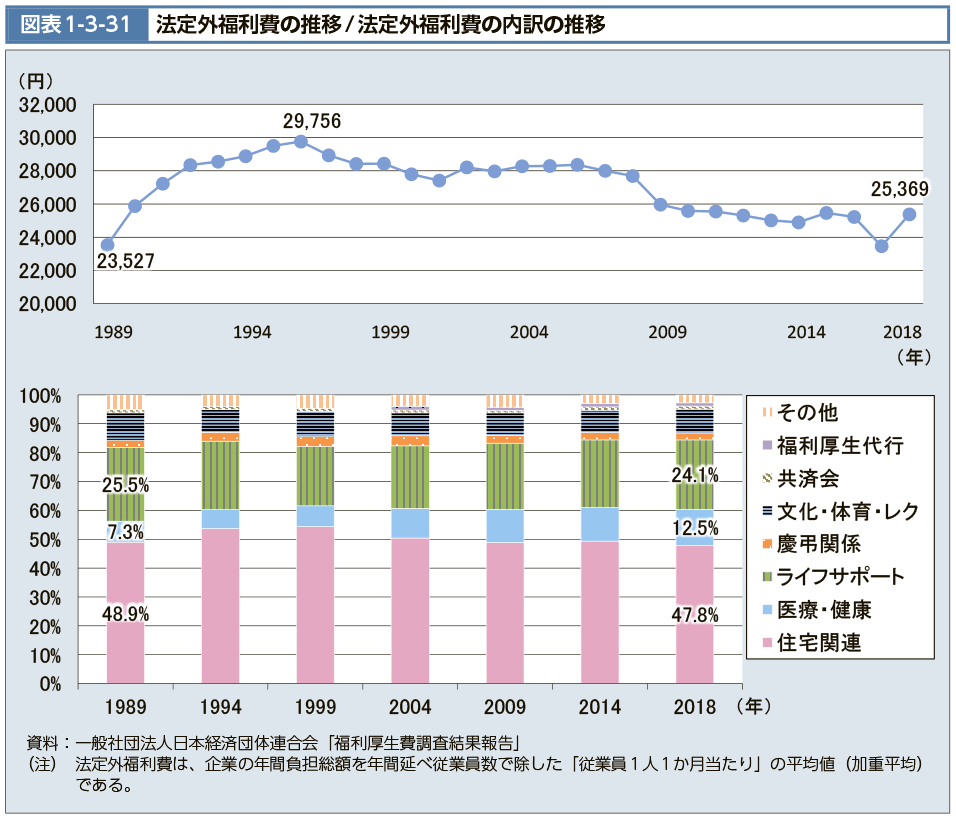Screen dimensions: 956x819
Task: Click the 慶弔関係 orange legend marker
Action: click(766, 544)
